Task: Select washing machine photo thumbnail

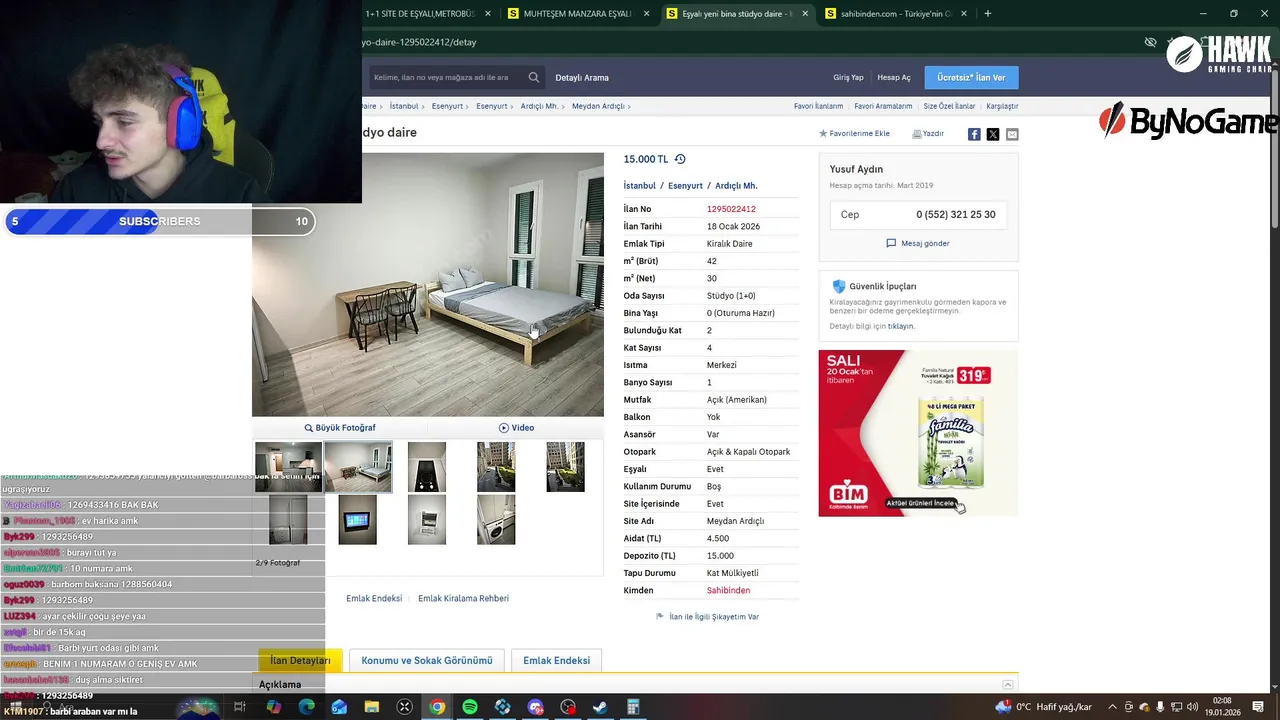Action: [496, 520]
